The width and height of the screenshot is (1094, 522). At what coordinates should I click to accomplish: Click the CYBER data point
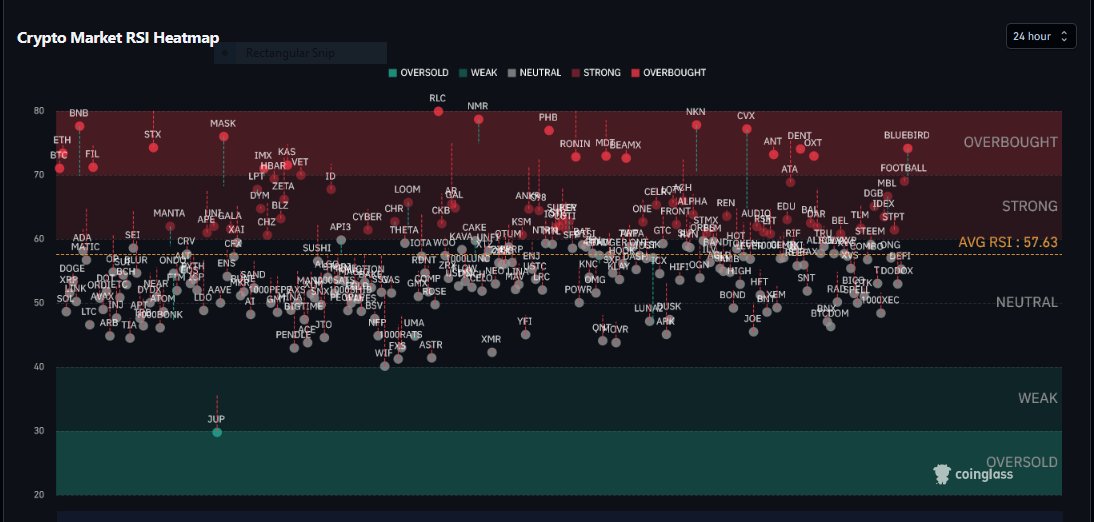tap(368, 230)
